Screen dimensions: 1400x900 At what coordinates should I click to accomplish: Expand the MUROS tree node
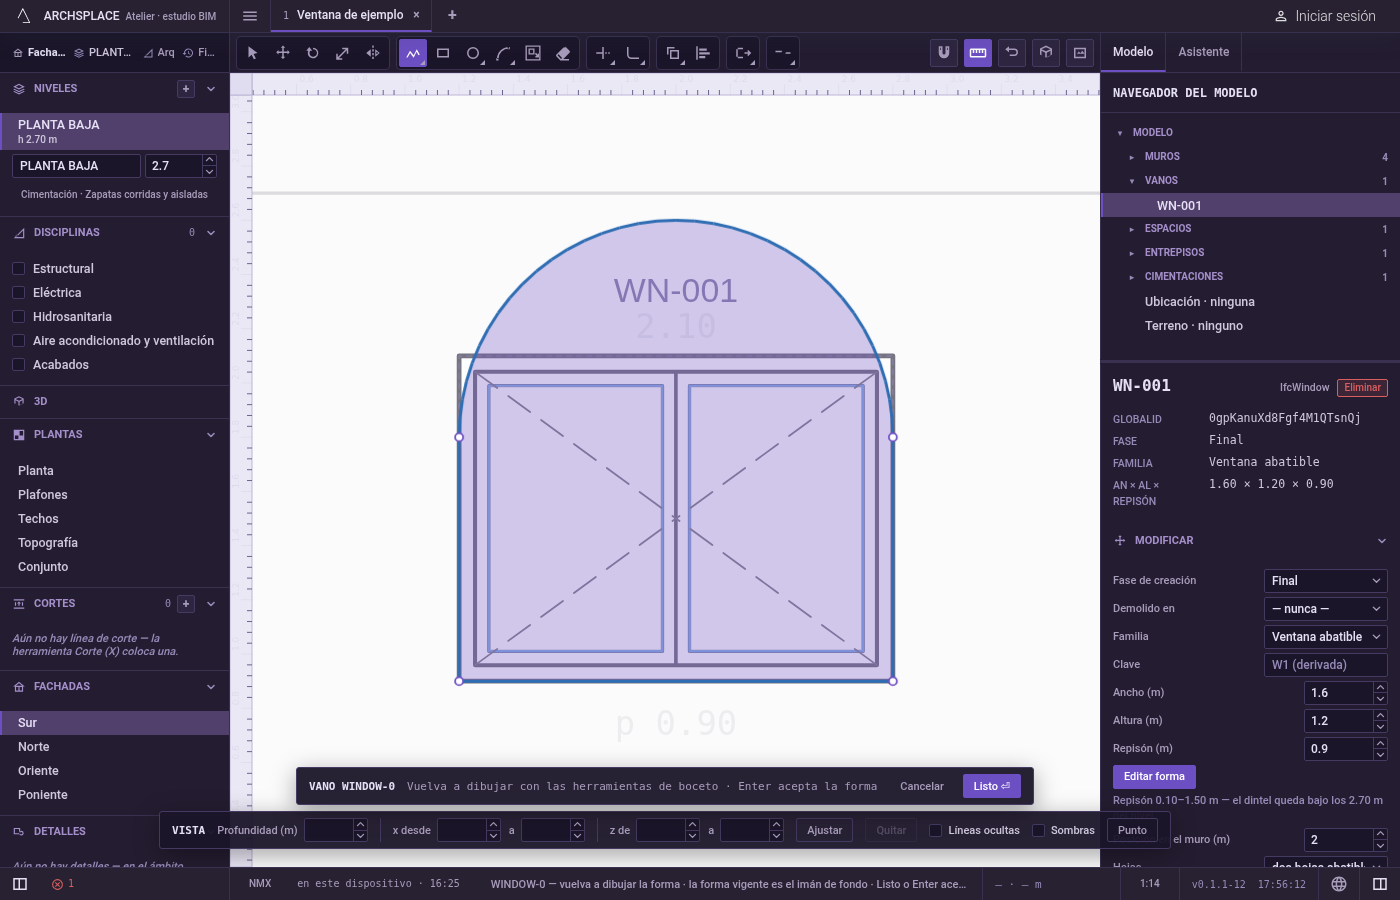click(x=1132, y=157)
